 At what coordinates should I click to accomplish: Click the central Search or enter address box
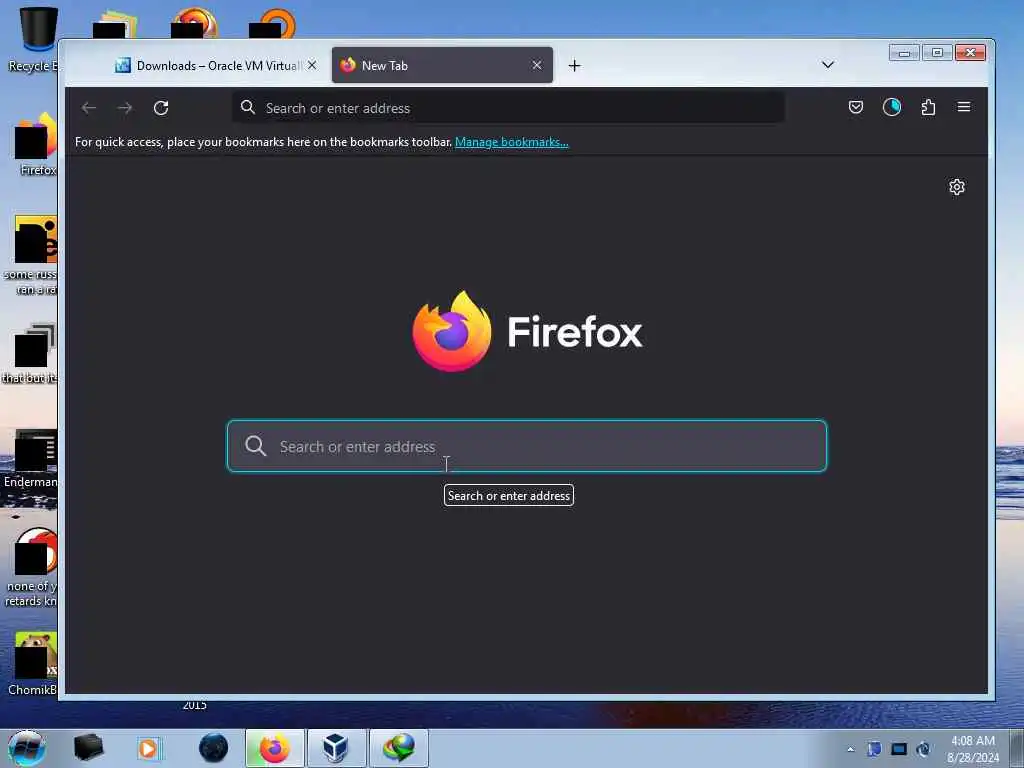(527, 446)
